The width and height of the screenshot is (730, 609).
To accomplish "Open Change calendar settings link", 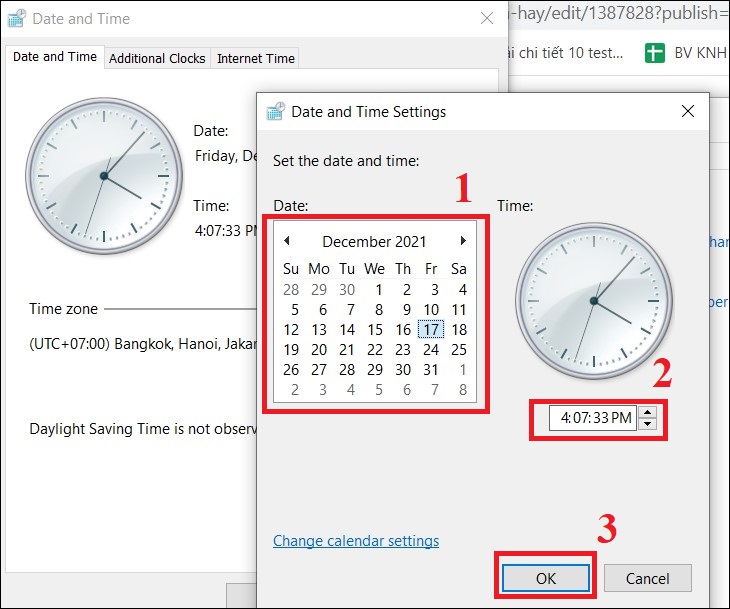I will [356, 541].
